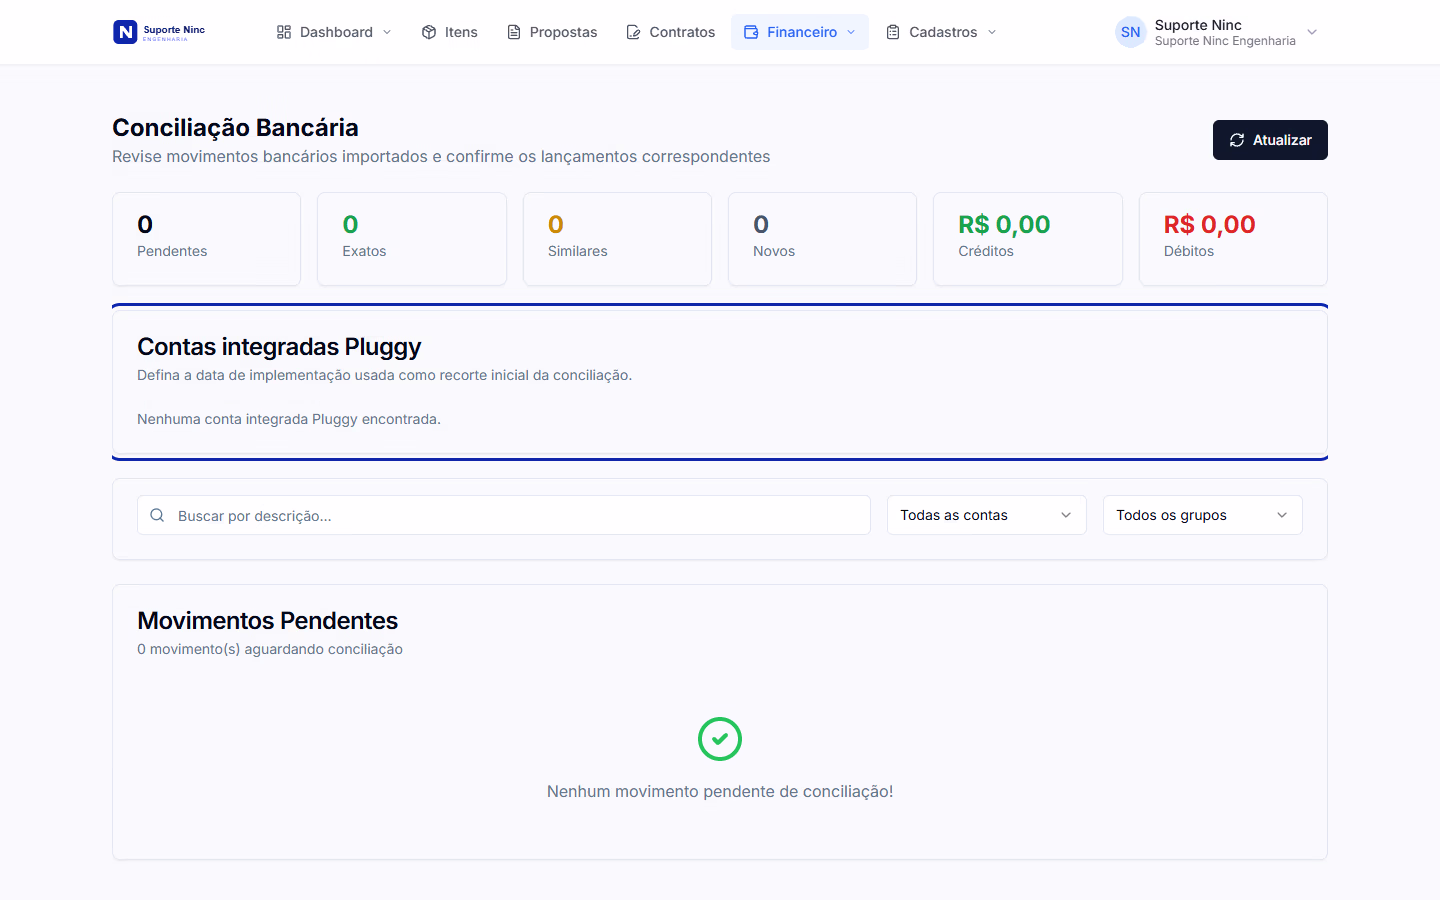Open the user account menu chevron
Viewport: 1440px width, 900px height.
pos(1312,32)
